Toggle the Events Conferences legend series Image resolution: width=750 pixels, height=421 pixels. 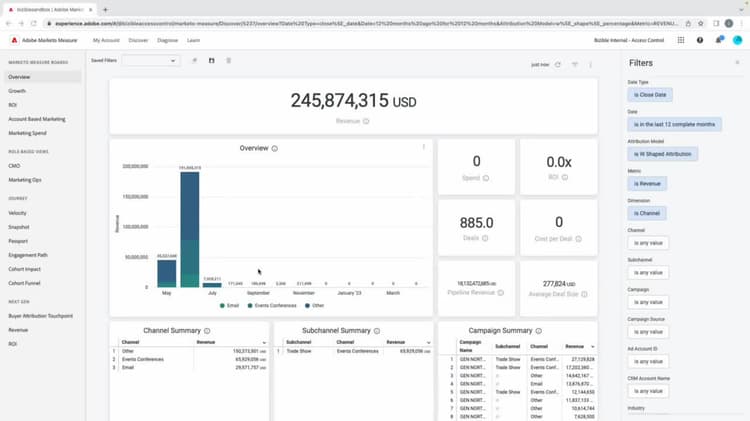(272, 305)
